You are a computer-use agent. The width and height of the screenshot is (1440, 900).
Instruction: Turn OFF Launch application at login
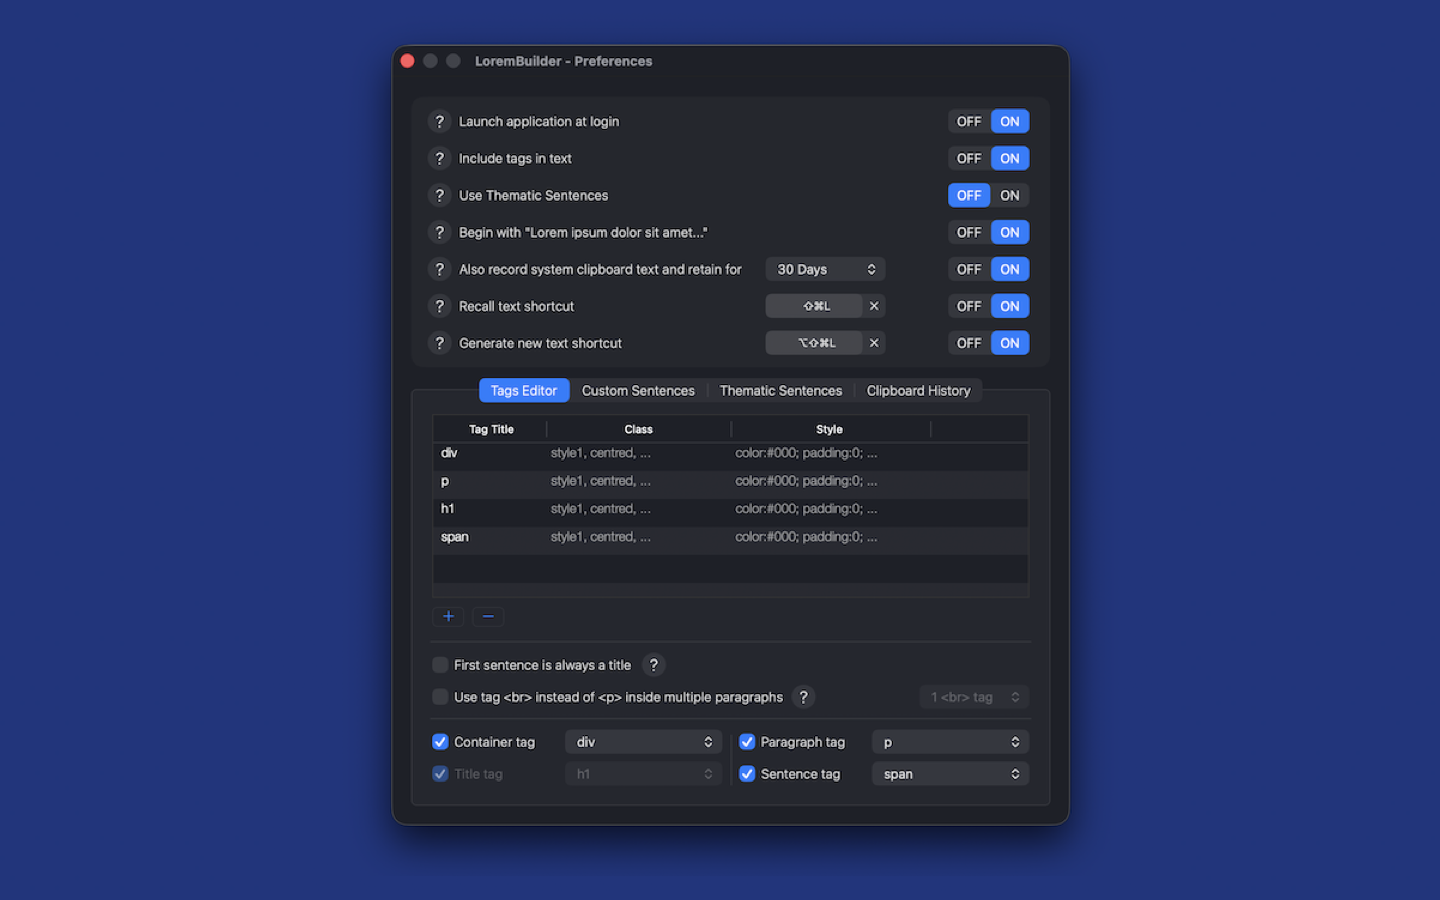[x=968, y=121]
